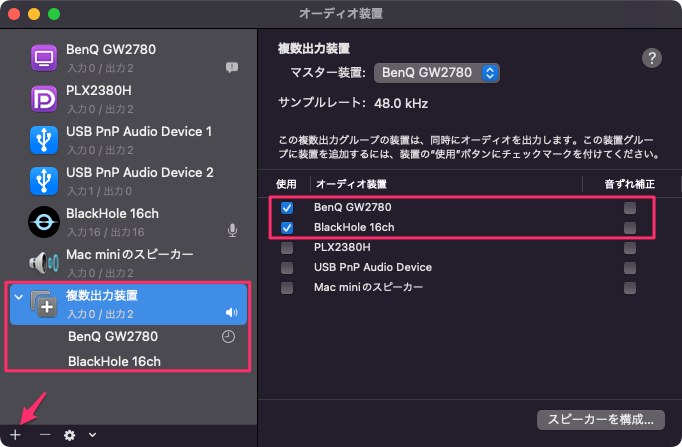The height and width of the screenshot is (447, 682).
Task: Click the PLX2380H name in sidebar
Action: click(99, 90)
